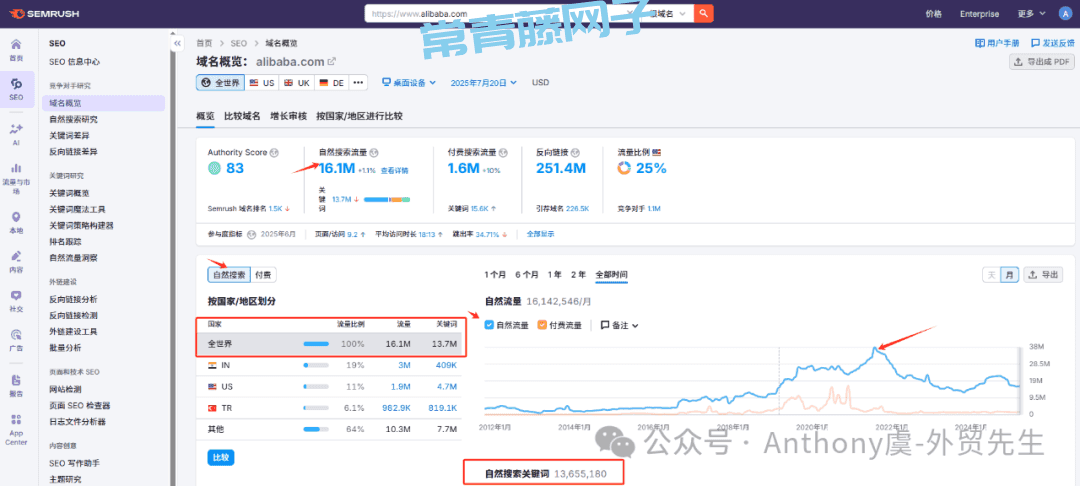This screenshot has width=1080, height=486.
Task: Open the 2025年7月20日 date dropdown
Action: (x=484, y=83)
